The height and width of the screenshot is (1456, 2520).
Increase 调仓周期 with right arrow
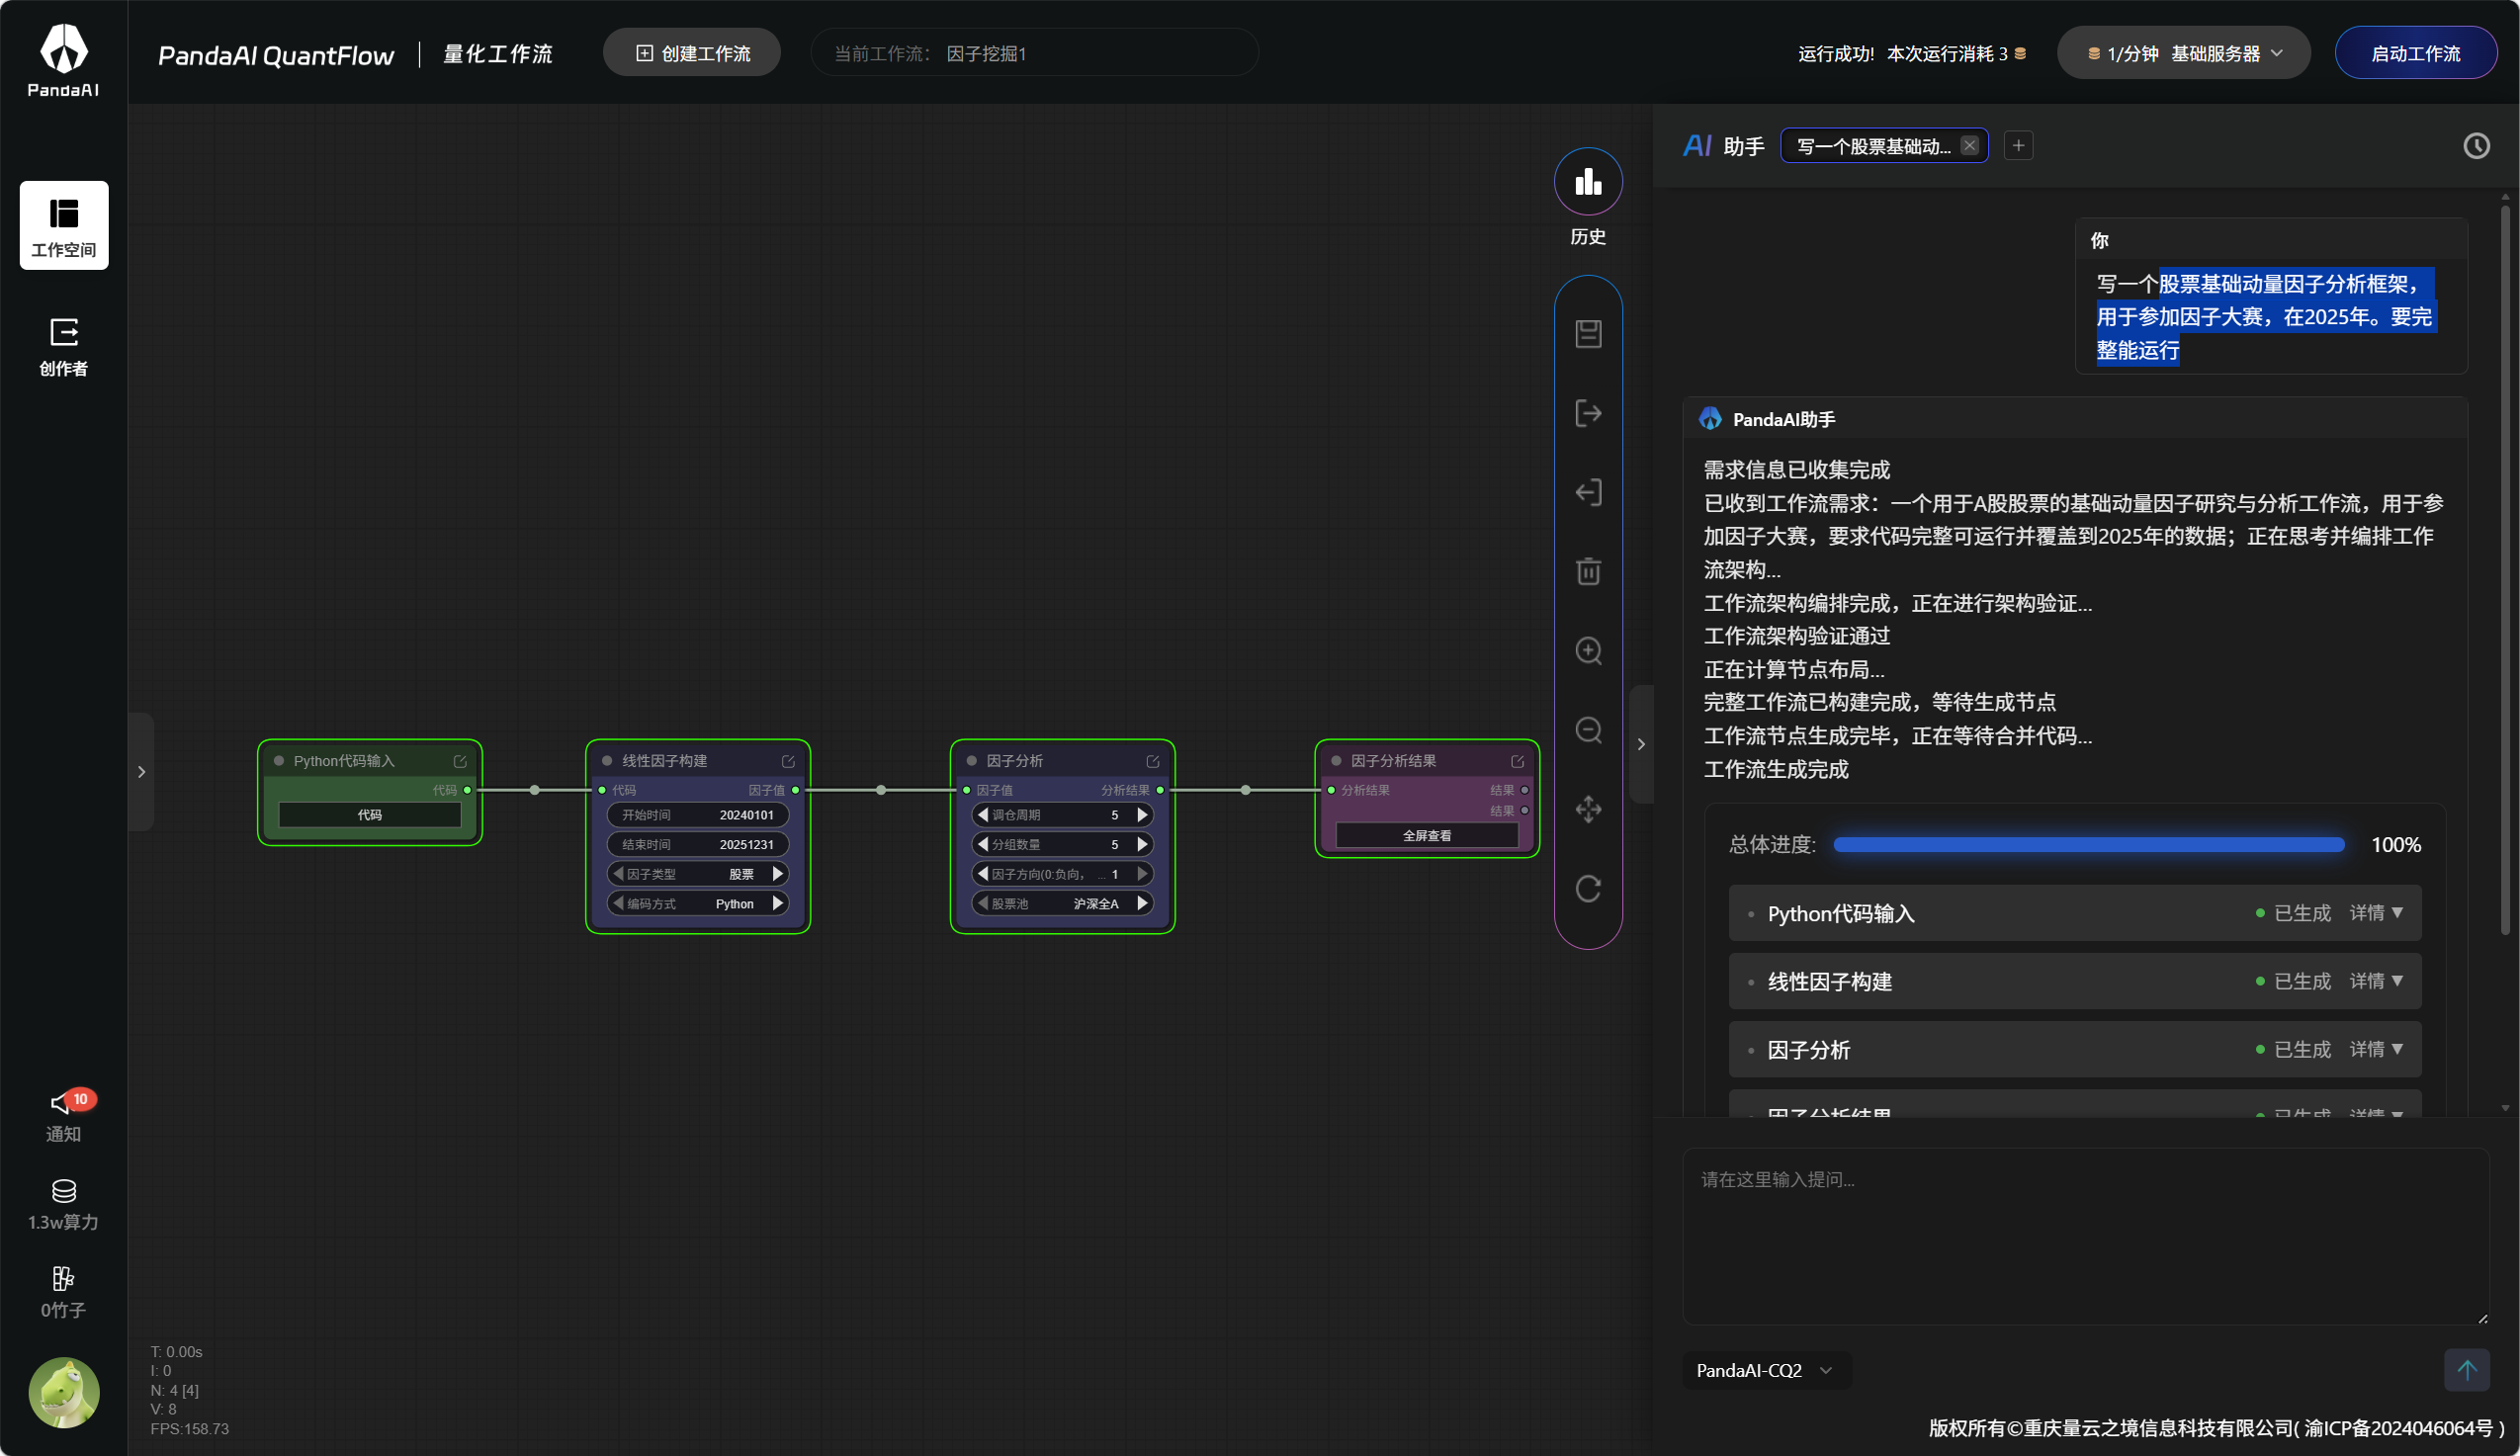tap(1142, 815)
